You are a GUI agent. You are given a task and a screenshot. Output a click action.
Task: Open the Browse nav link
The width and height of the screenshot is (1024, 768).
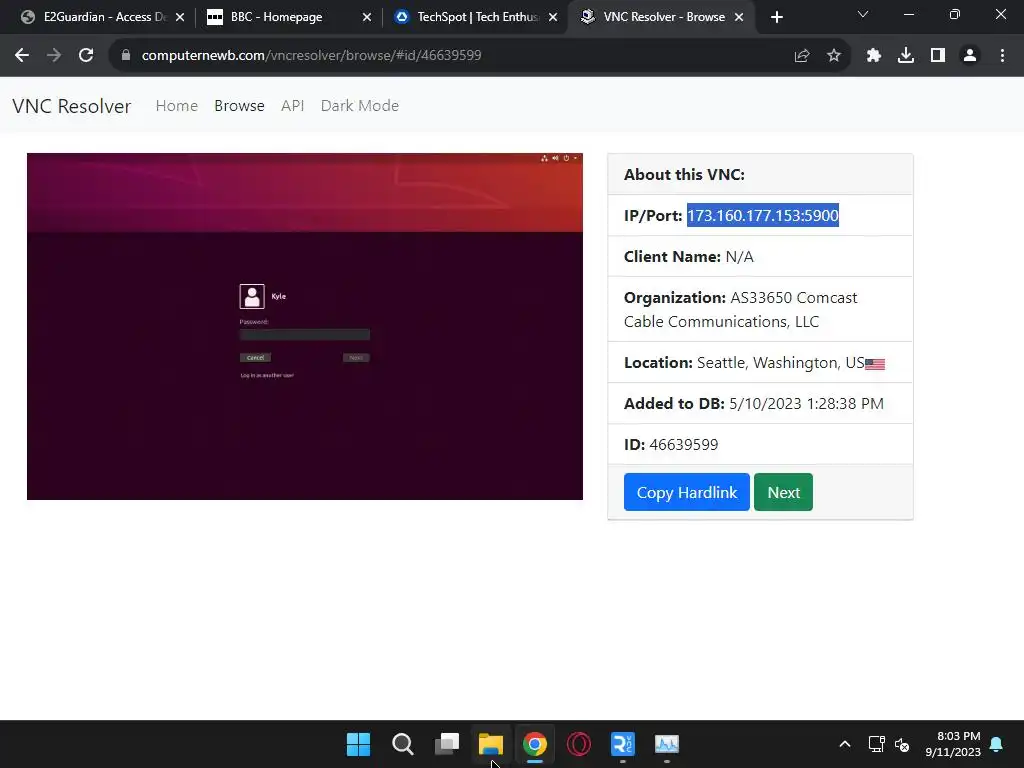pyautogui.click(x=239, y=106)
